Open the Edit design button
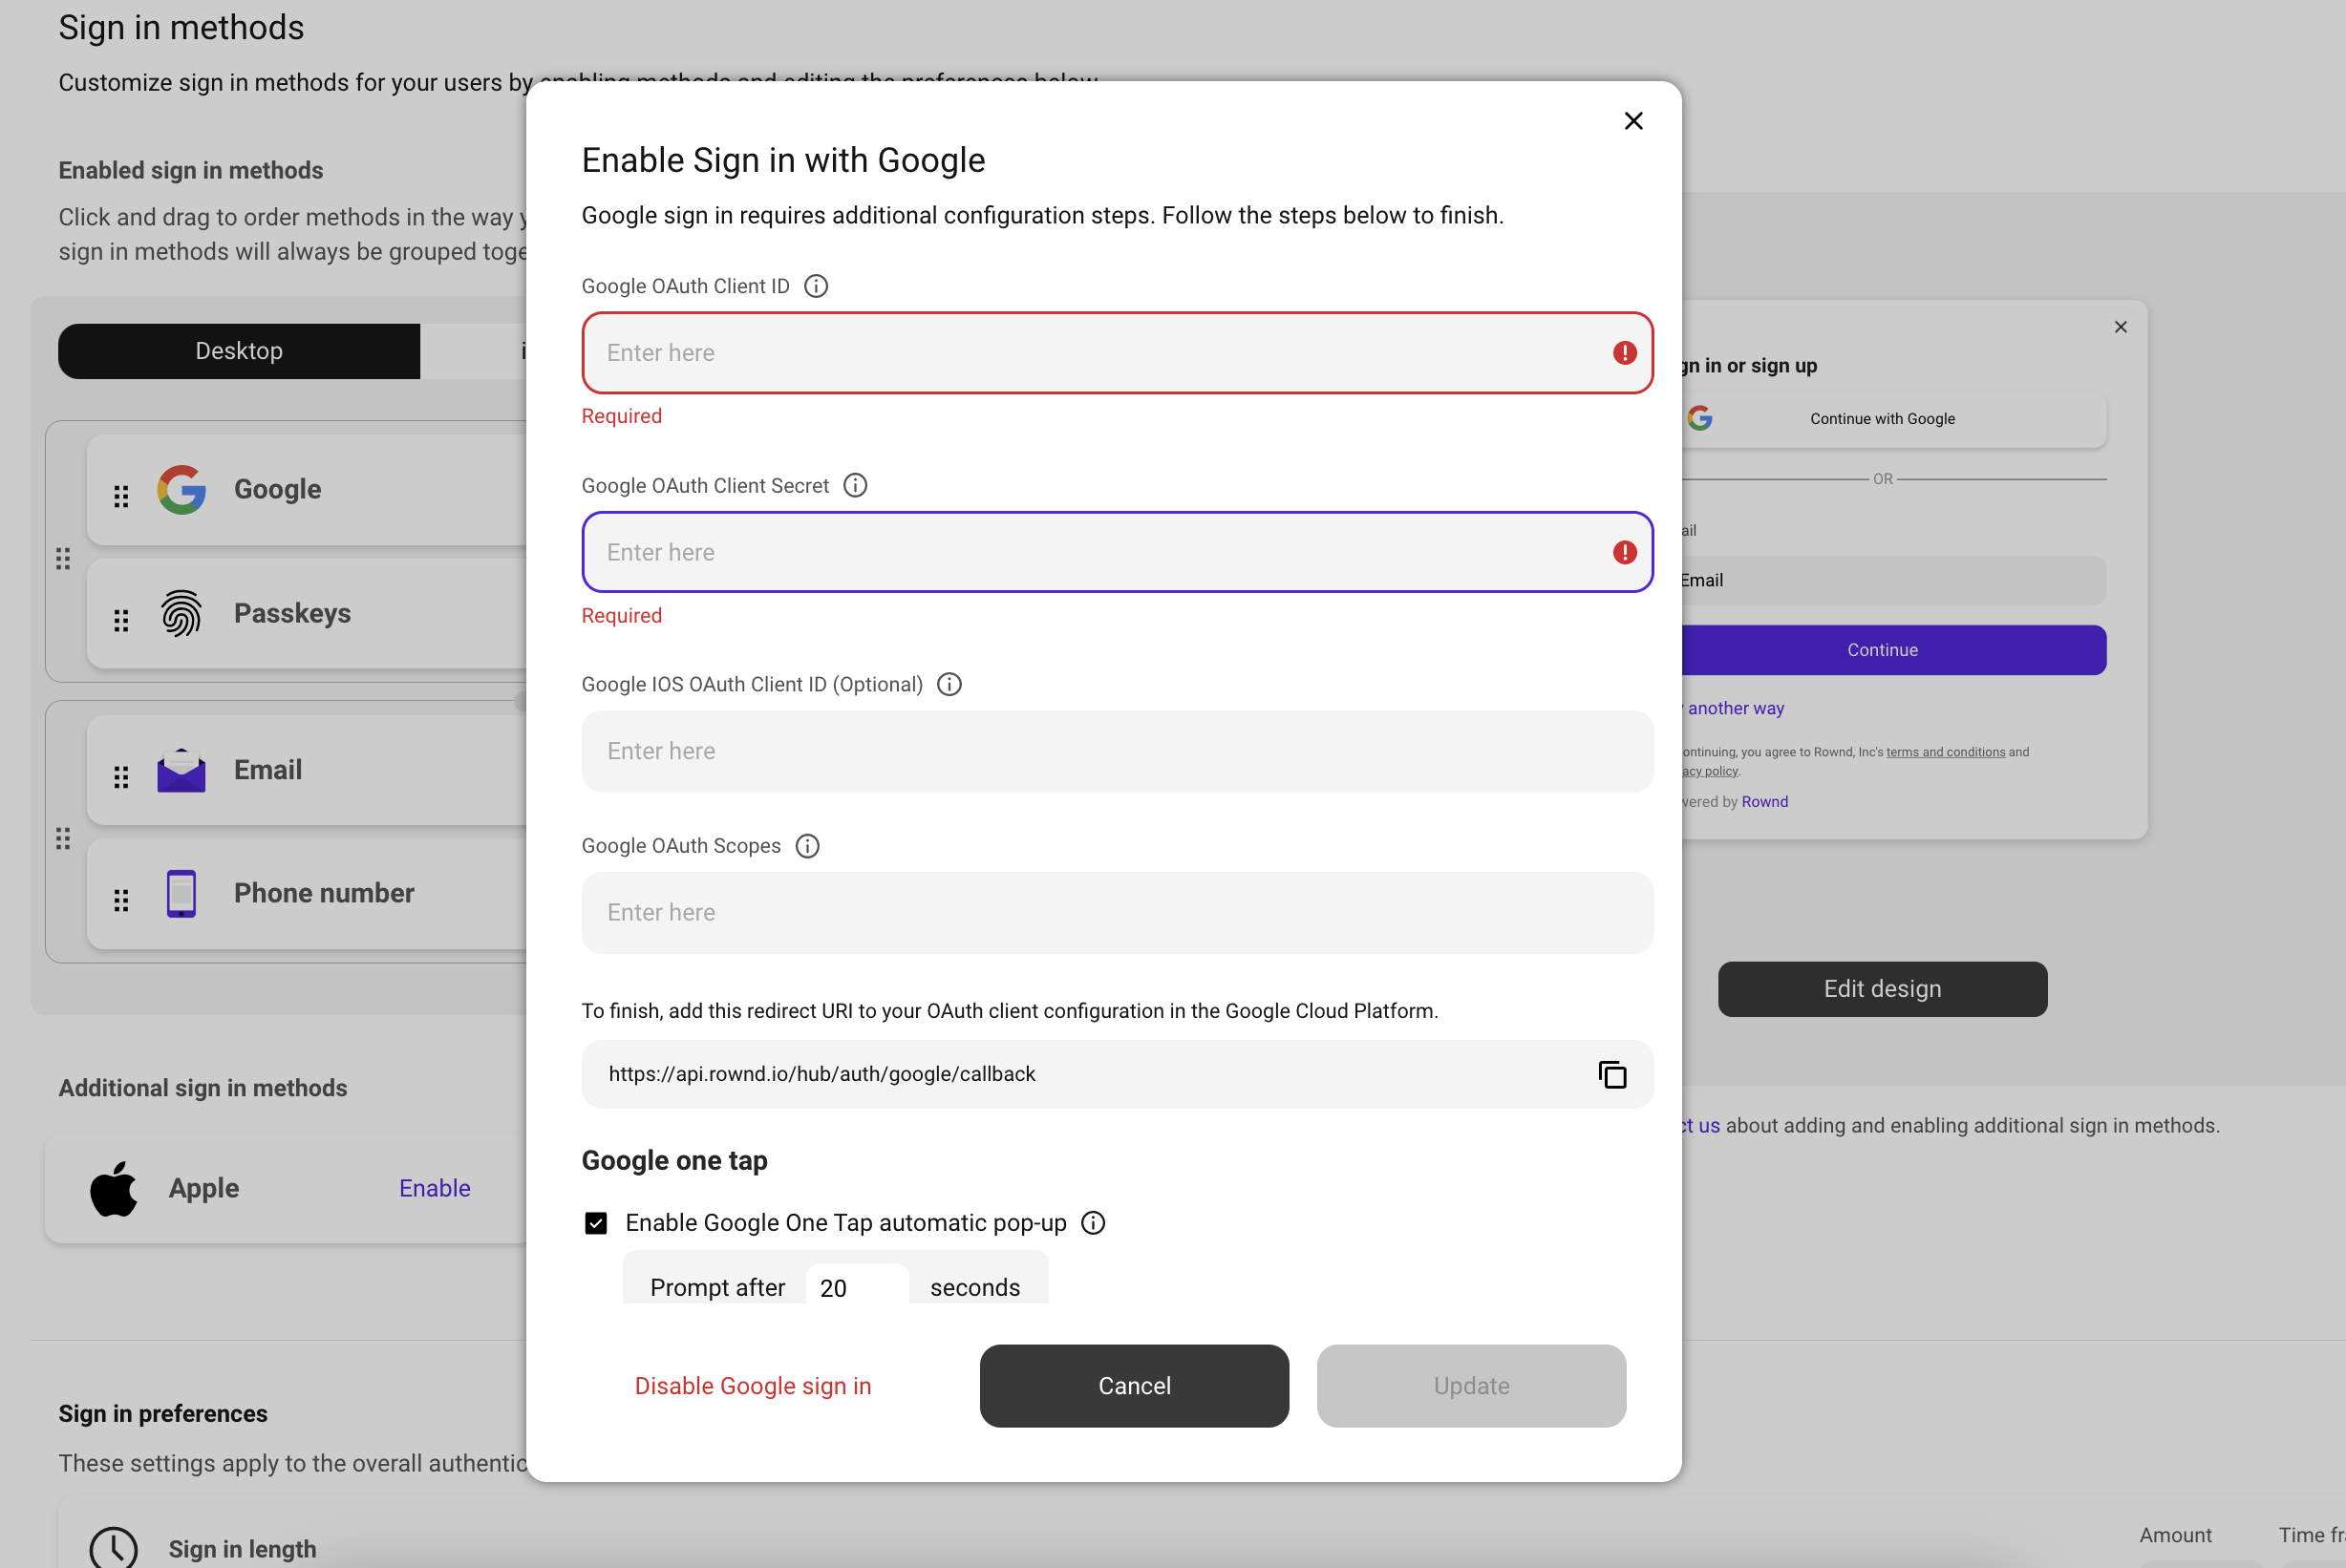This screenshot has height=1568, width=2346. [1881, 989]
